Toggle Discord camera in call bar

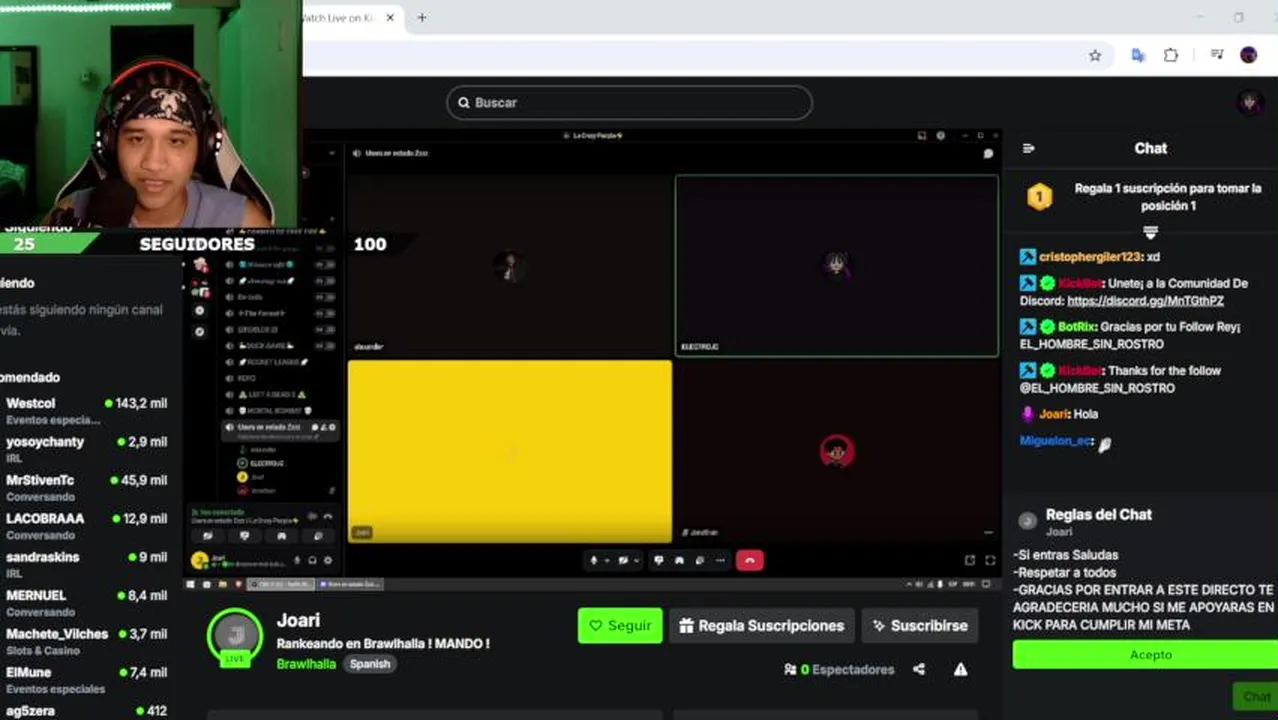[623, 560]
